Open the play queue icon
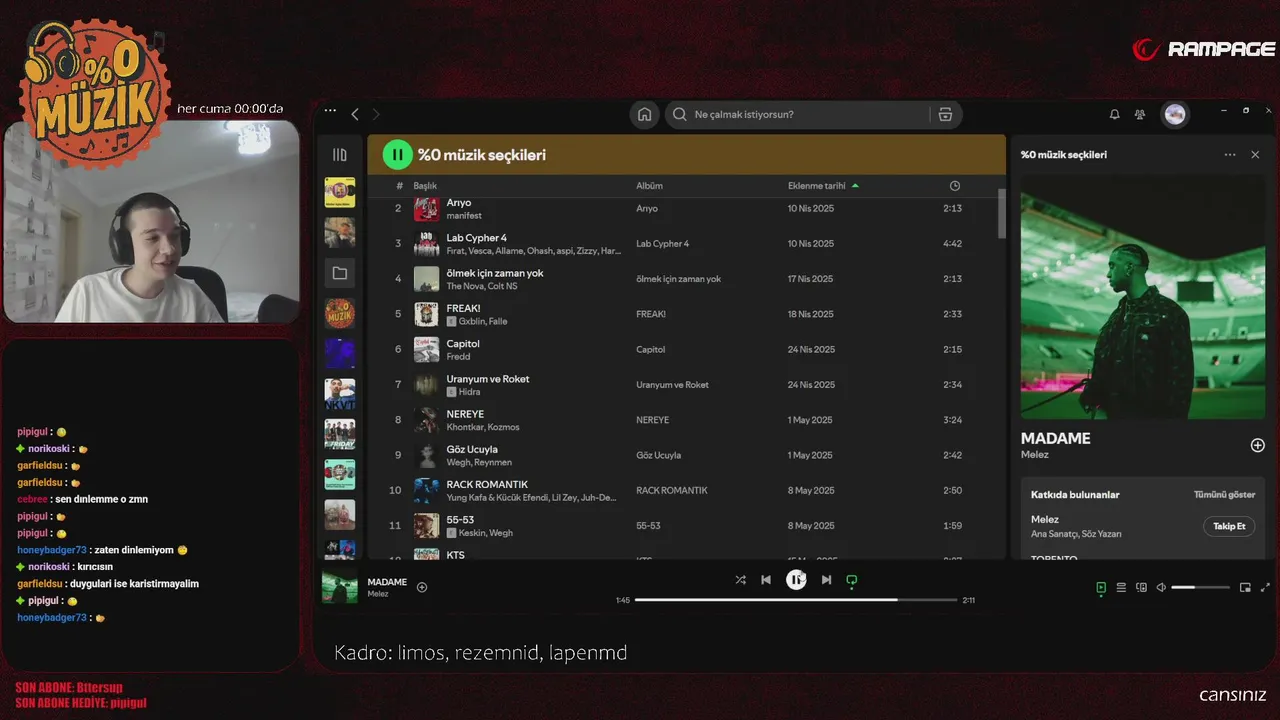 click(1121, 588)
